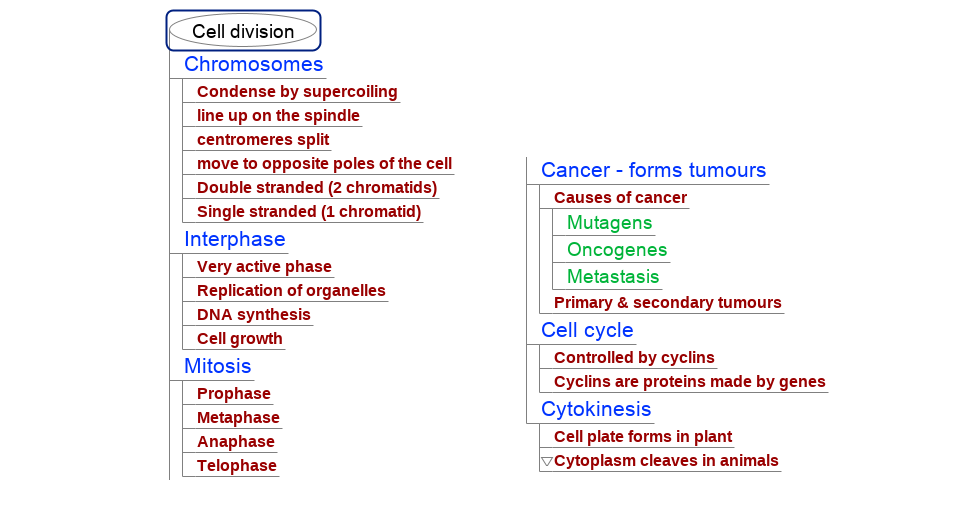Click the green Metastasis node
Viewport: 971px width, 508px height.
pos(613,276)
